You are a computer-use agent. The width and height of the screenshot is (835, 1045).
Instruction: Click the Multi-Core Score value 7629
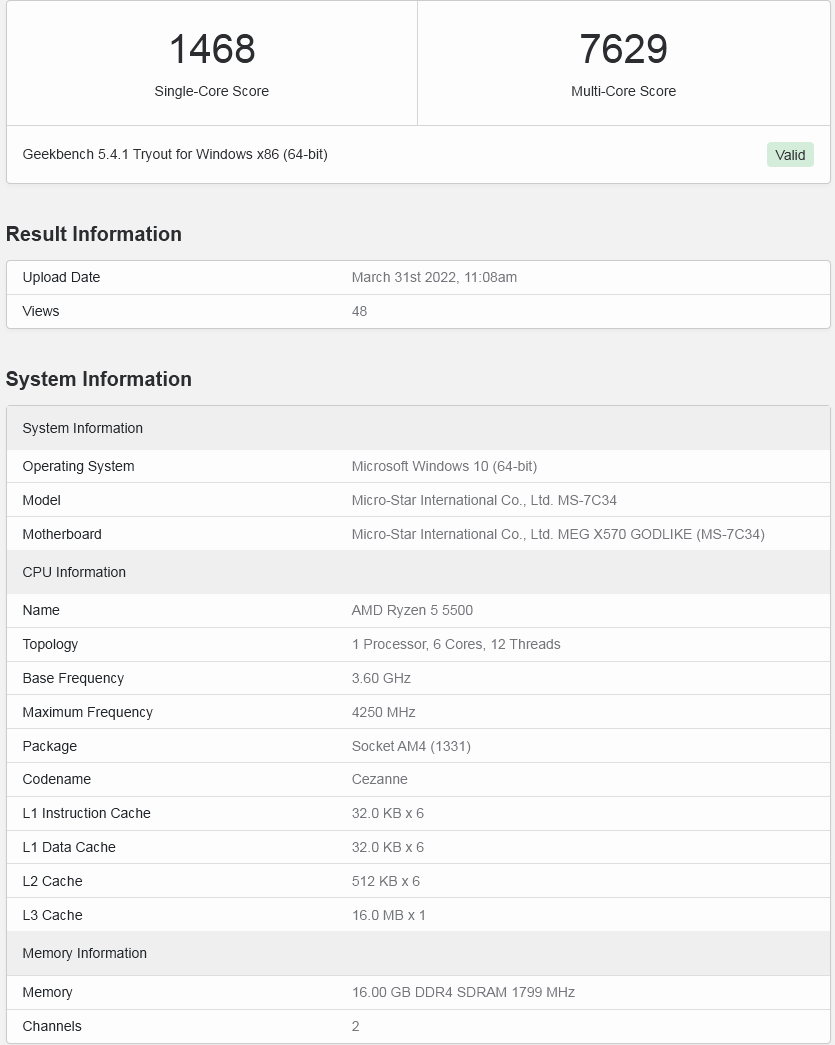(623, 49)
